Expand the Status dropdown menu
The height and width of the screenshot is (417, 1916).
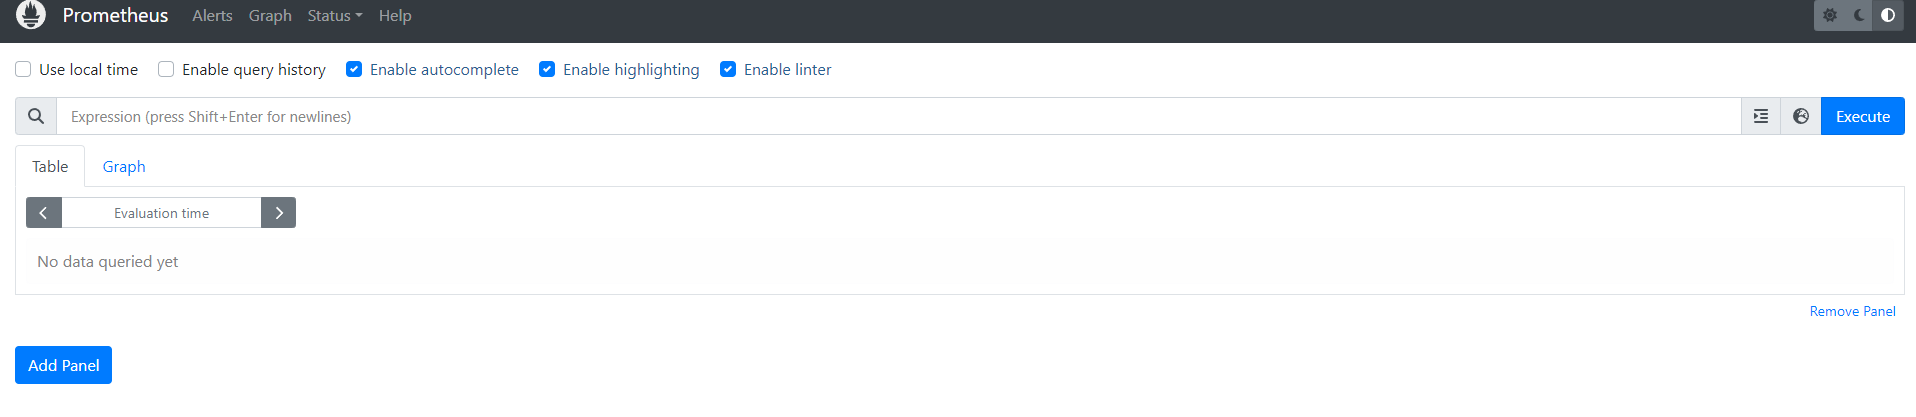(x=335, y=15)
